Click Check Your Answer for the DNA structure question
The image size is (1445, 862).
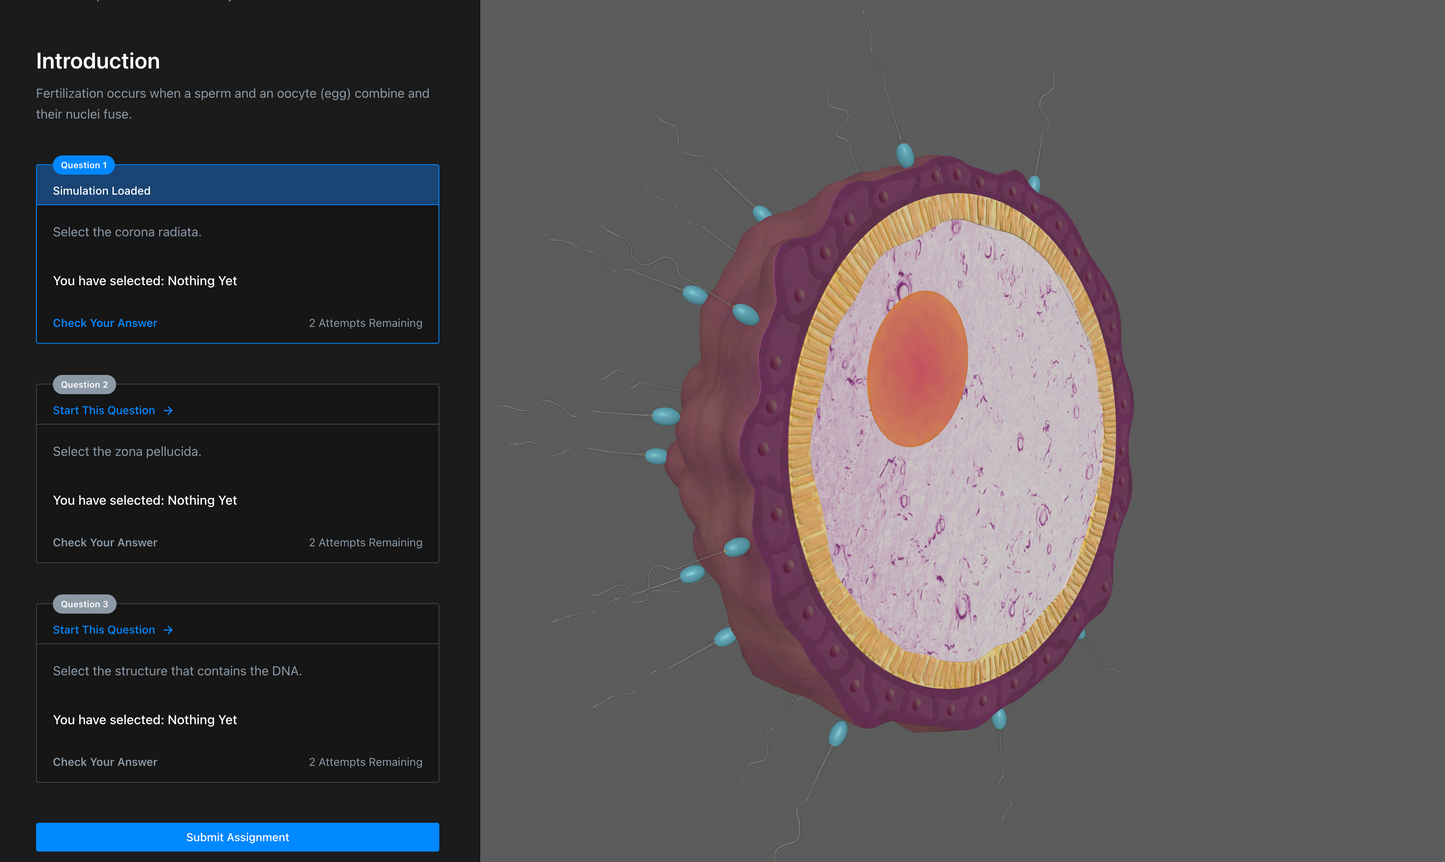tap(105, 761)
